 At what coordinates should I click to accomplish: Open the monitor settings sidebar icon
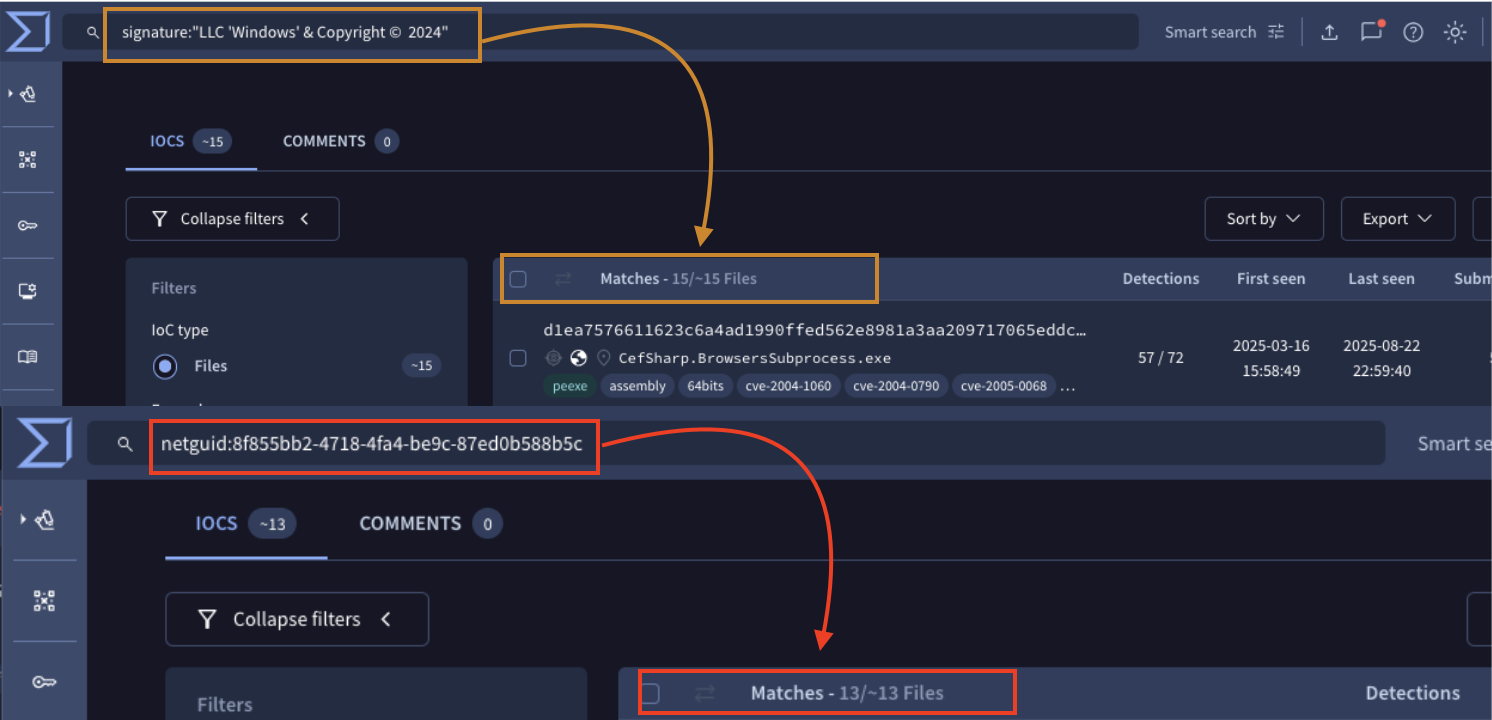point(28,291)
